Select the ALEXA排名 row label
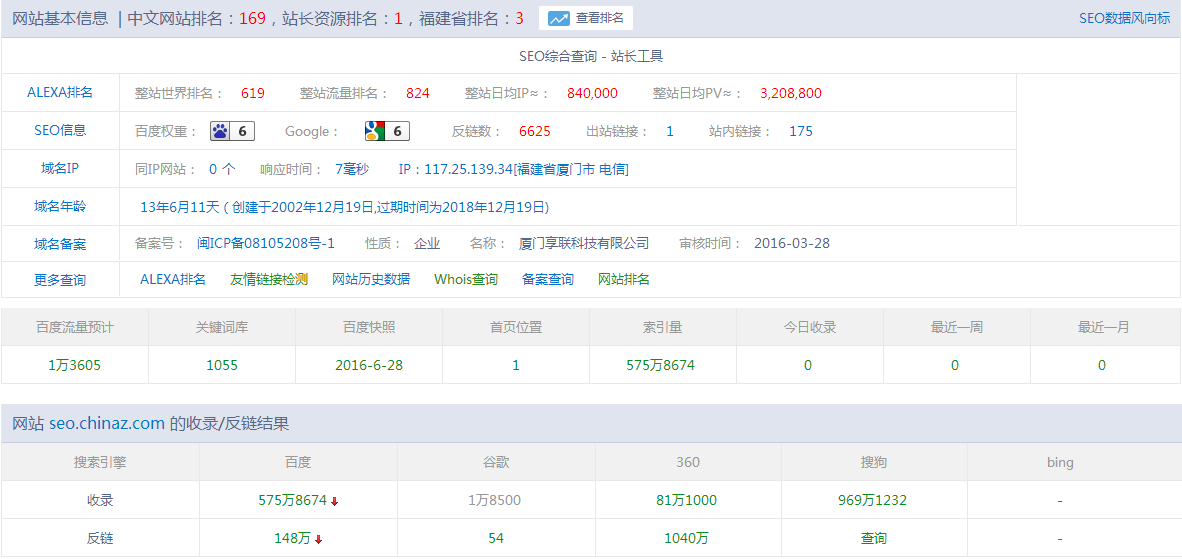The height and width of the screenshot is (559, 1182). click(60, 93)
